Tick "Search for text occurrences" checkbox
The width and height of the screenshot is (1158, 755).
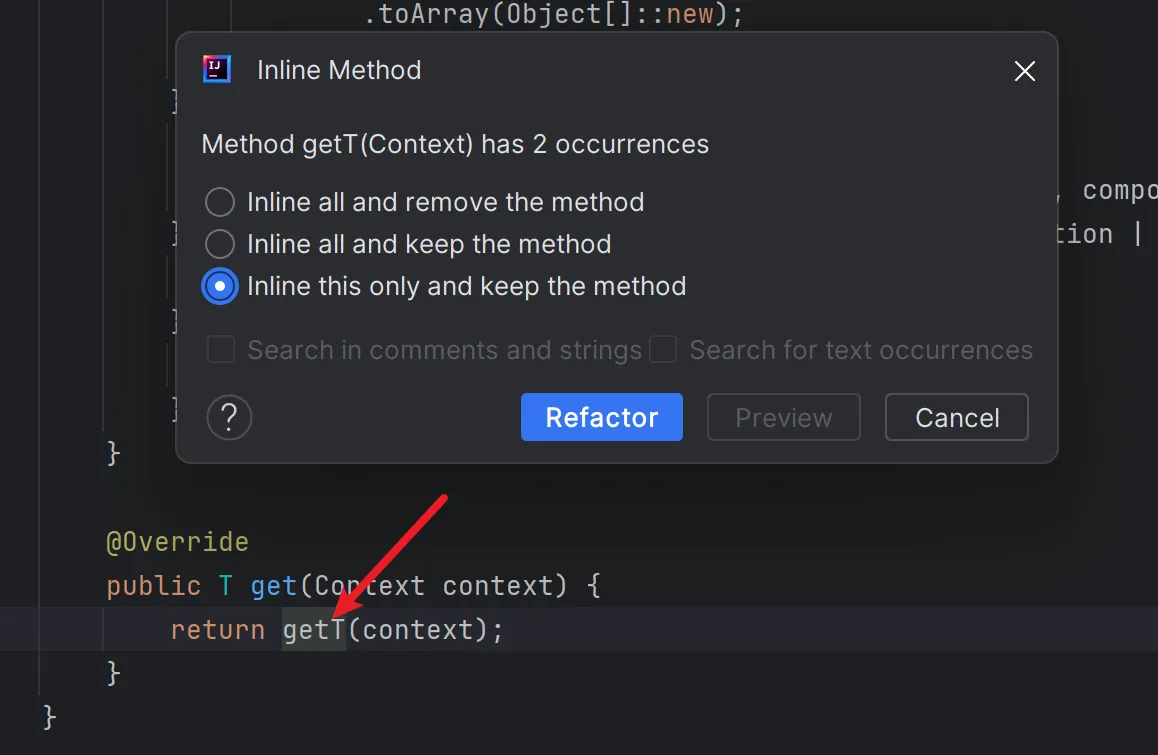[663, 350]
